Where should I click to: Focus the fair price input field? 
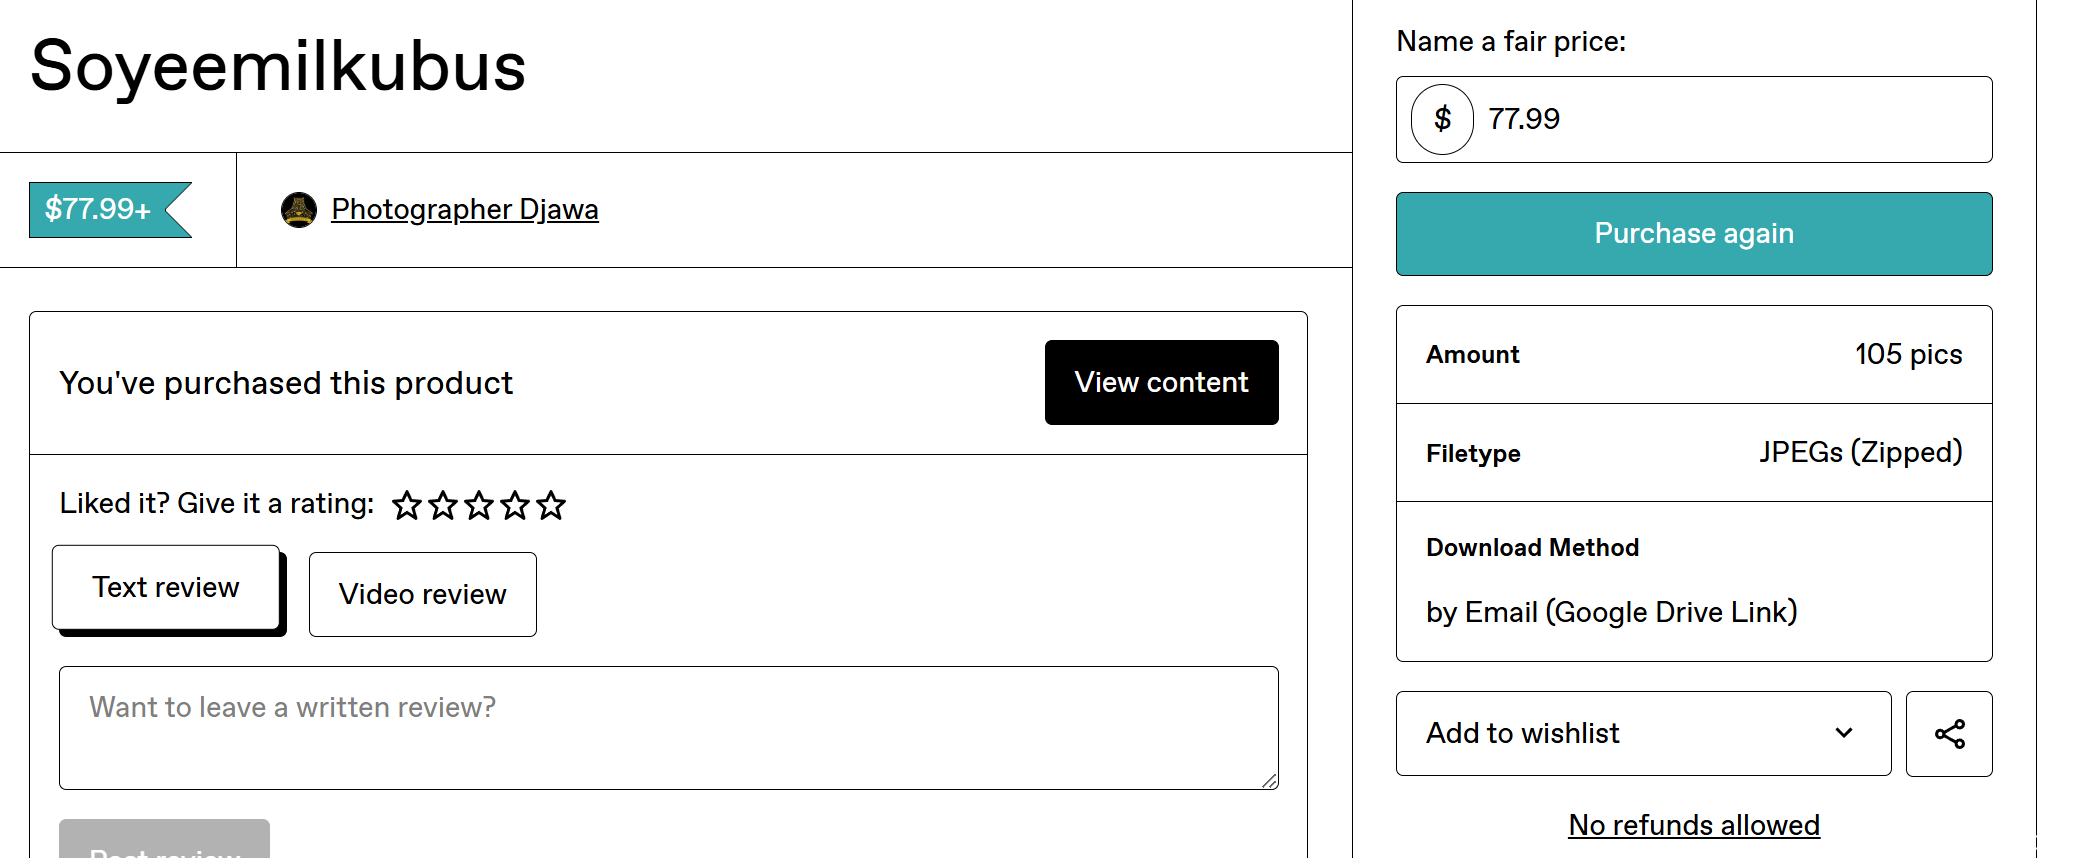pos(1734,119)
